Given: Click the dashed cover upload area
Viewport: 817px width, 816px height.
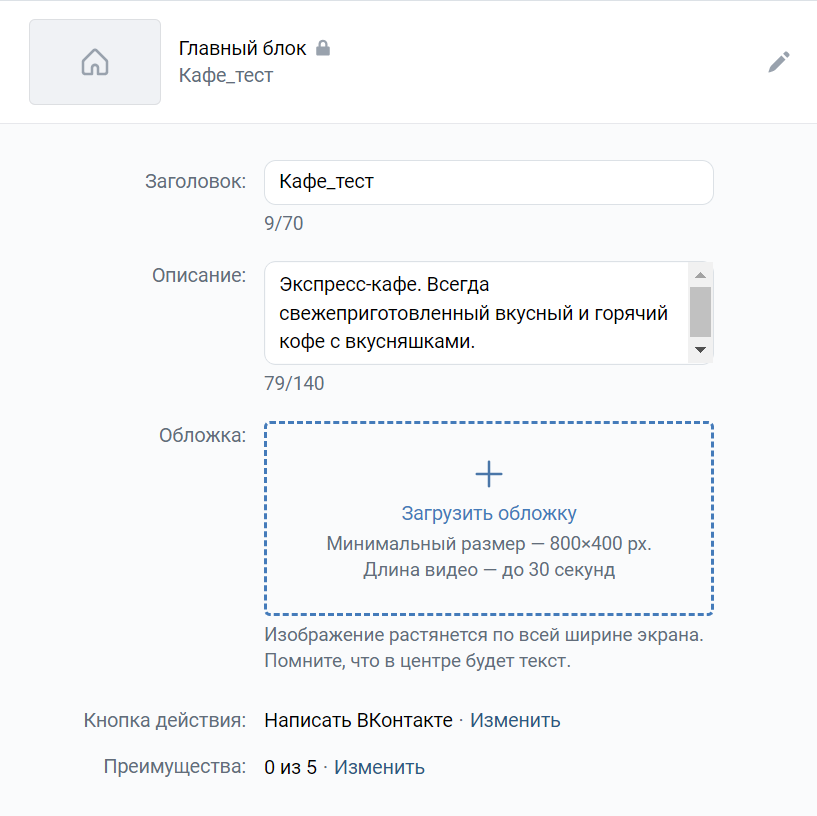Looking at the screenshot, I should [489, 518].
